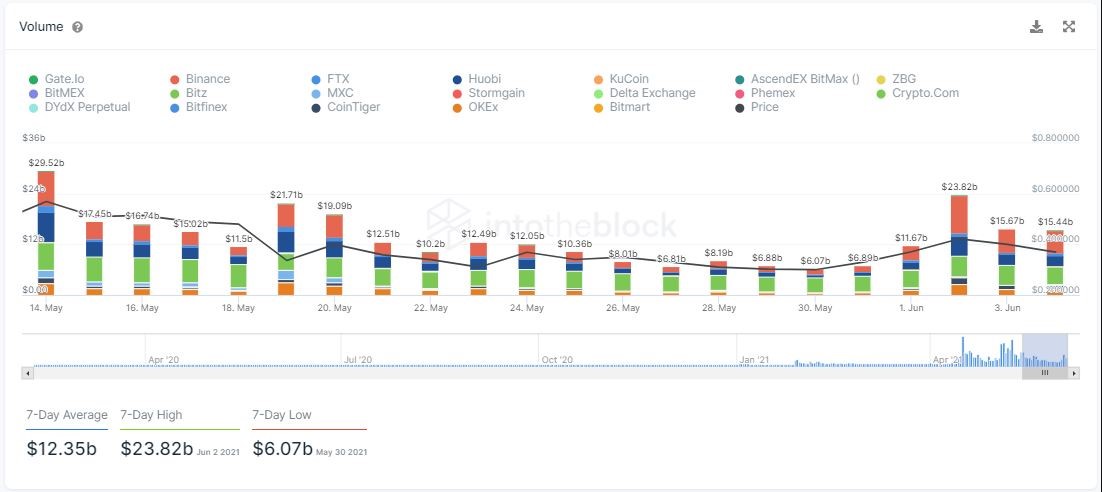Hide the Huobi series in legend
This screenshot has height=492, width=1102.
click(x=483, y=79)
